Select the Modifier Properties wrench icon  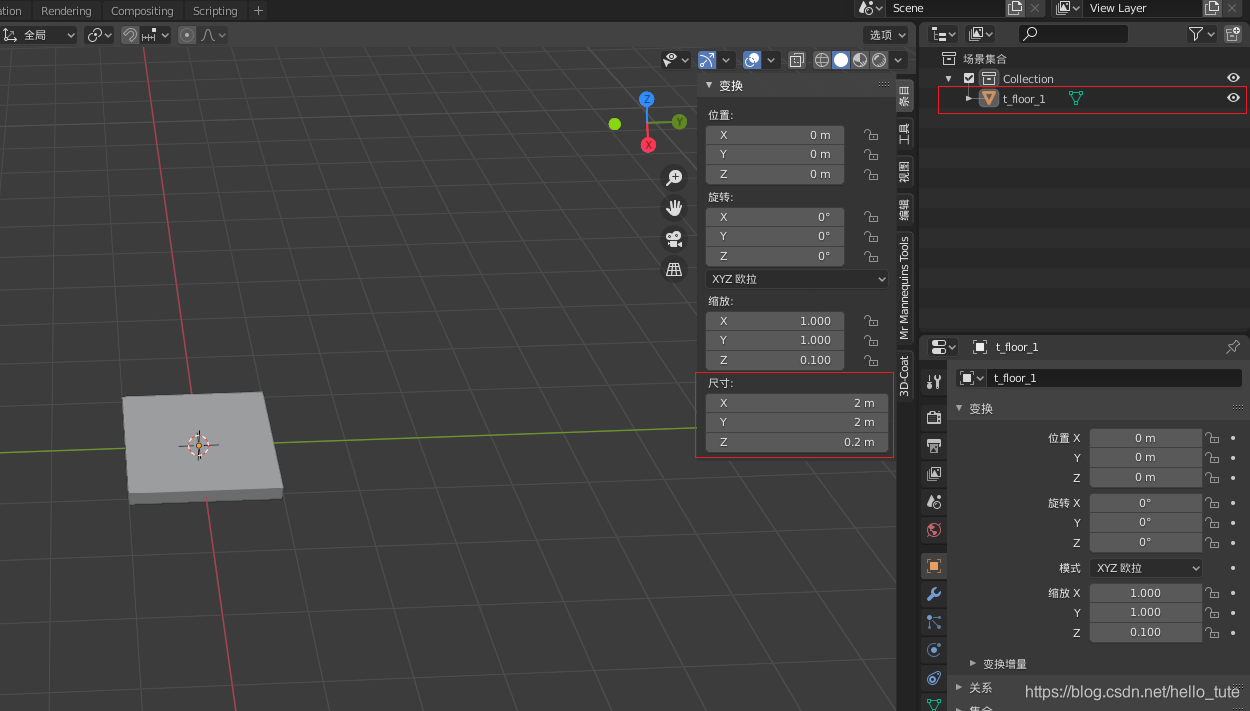pyautogui.click(x=933, y=594)
